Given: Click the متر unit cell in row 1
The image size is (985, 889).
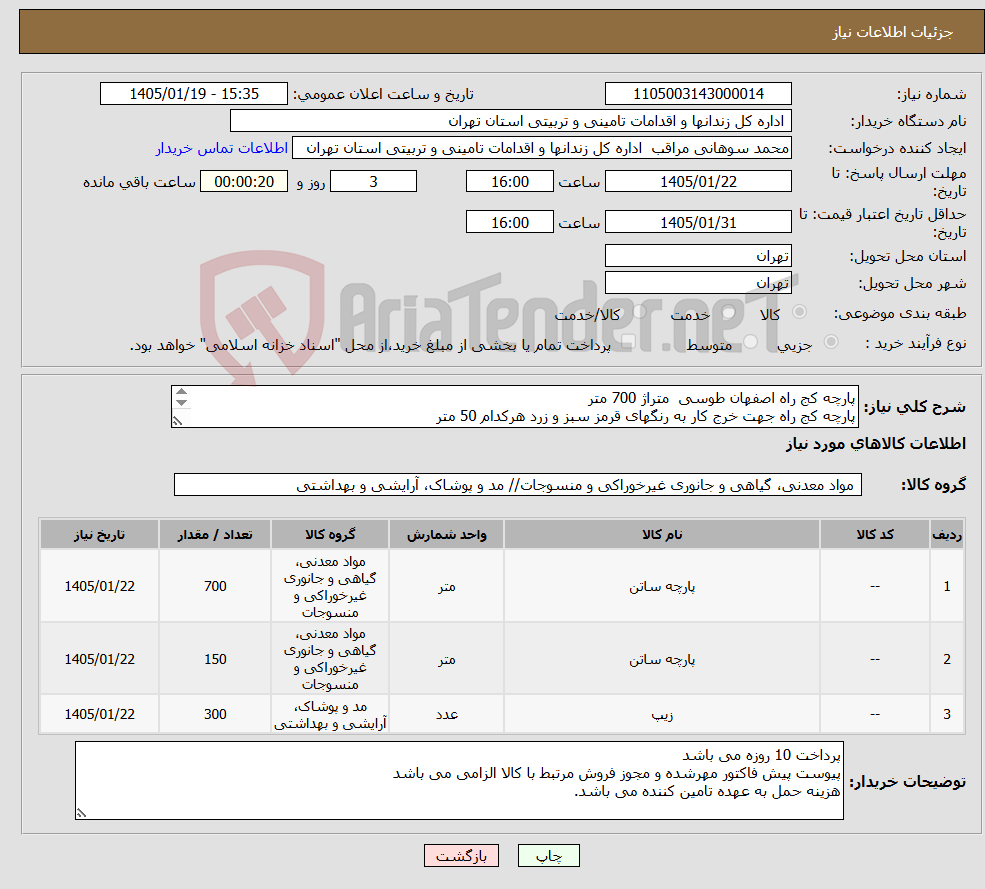Looking at the screenshot, I should click(446, 587).
